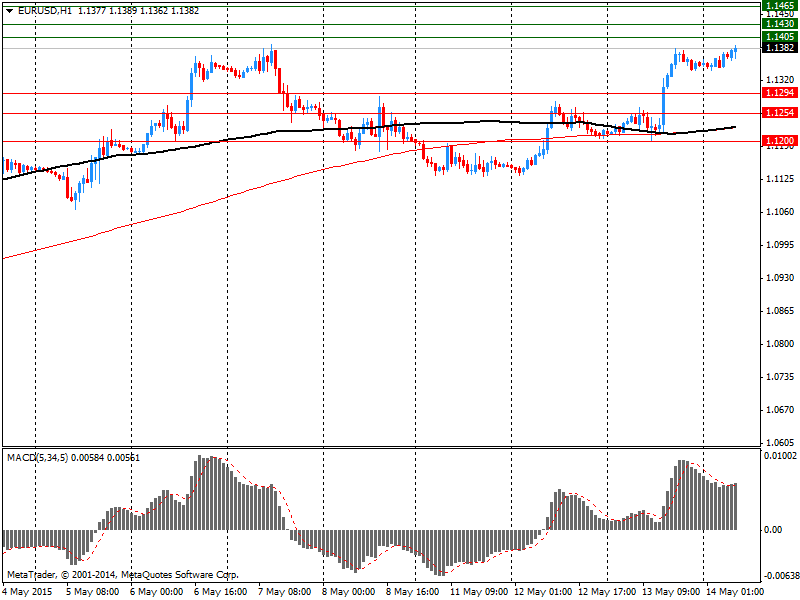
Task: Select the current price label 1.1382
Action: (x=780, y=47)
